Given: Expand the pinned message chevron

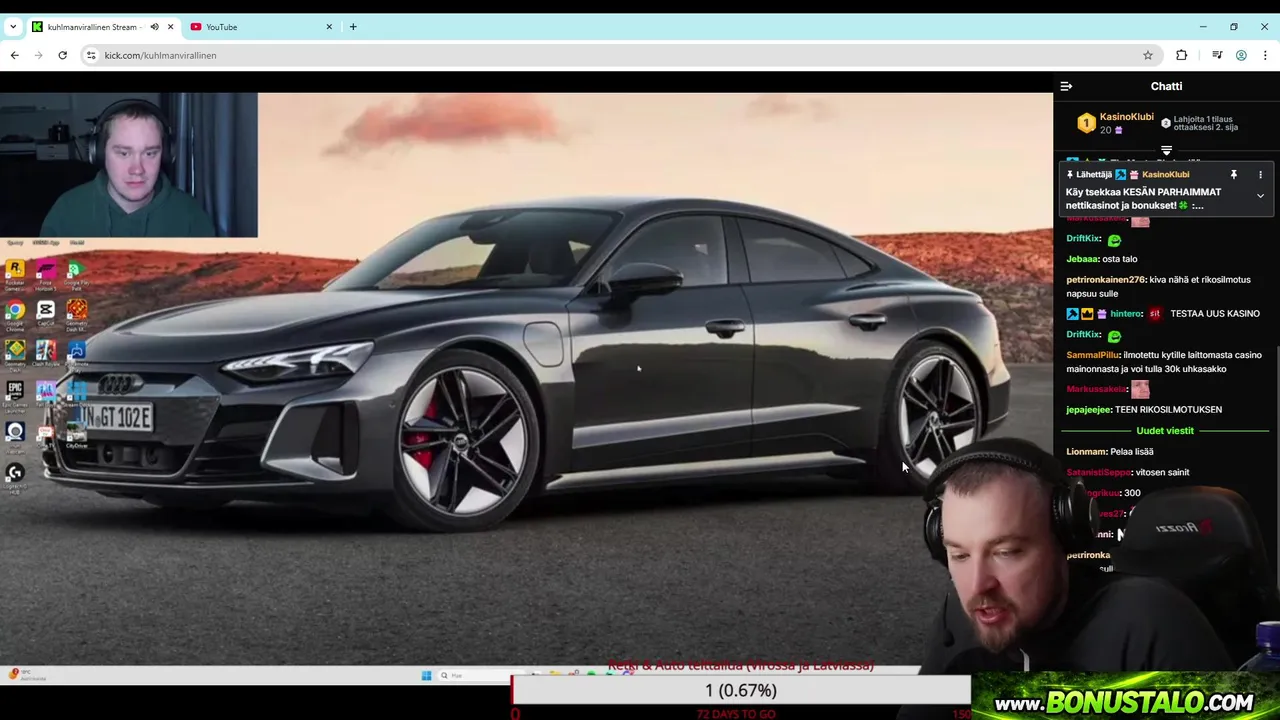Looking at the screenshot, I should tap(1260, 196).
